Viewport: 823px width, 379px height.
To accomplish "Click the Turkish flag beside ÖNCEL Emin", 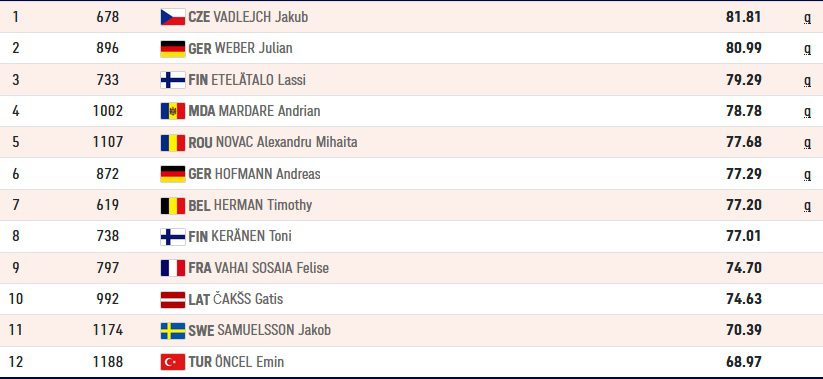I will click(173, 362).
